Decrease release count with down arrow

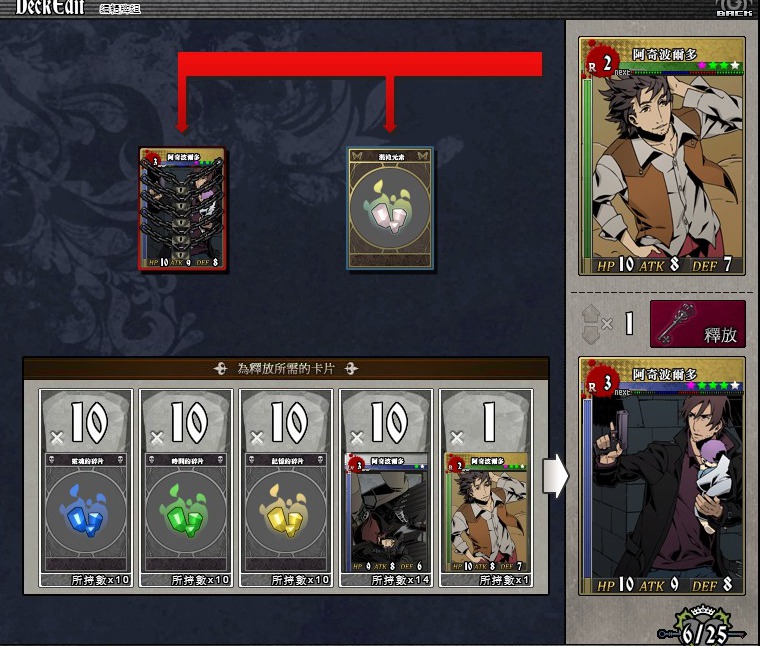coord(591,334)
